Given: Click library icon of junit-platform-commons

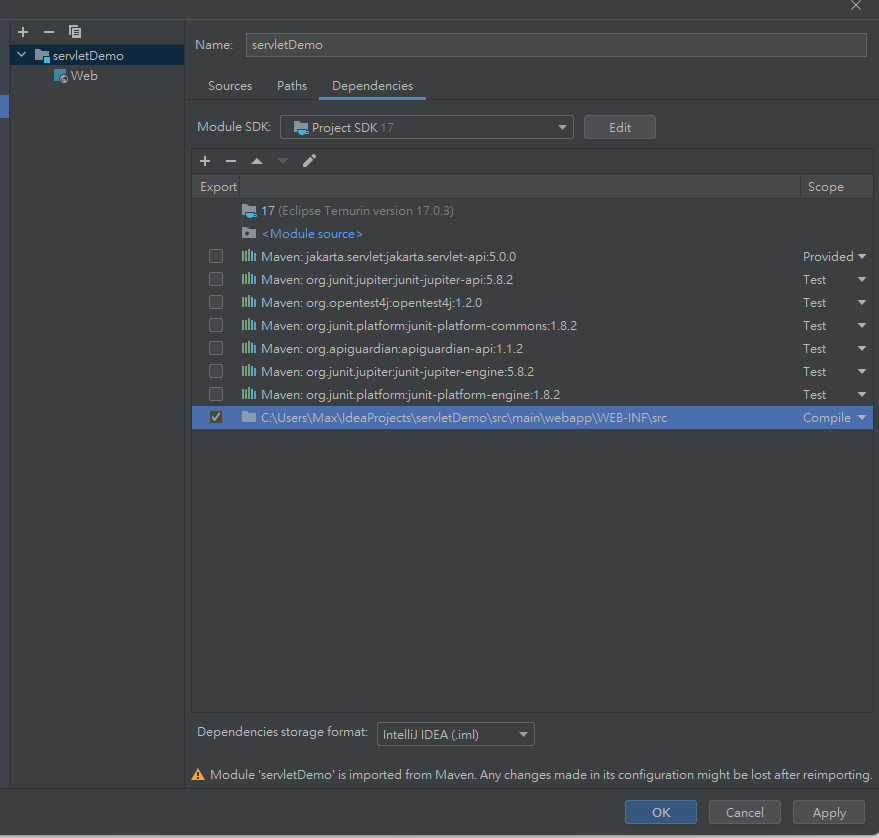Looking at the screenshot, I should coord(249,325).
